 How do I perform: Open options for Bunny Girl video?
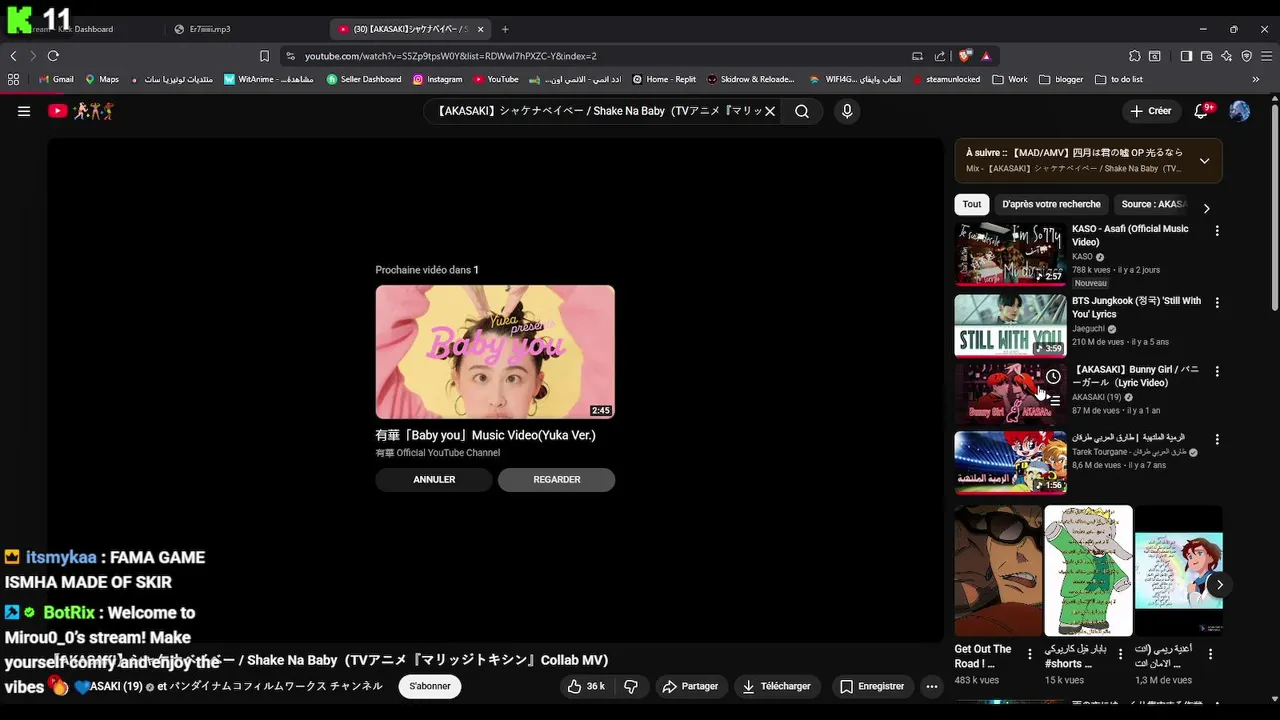click(x=1217, y=371)
